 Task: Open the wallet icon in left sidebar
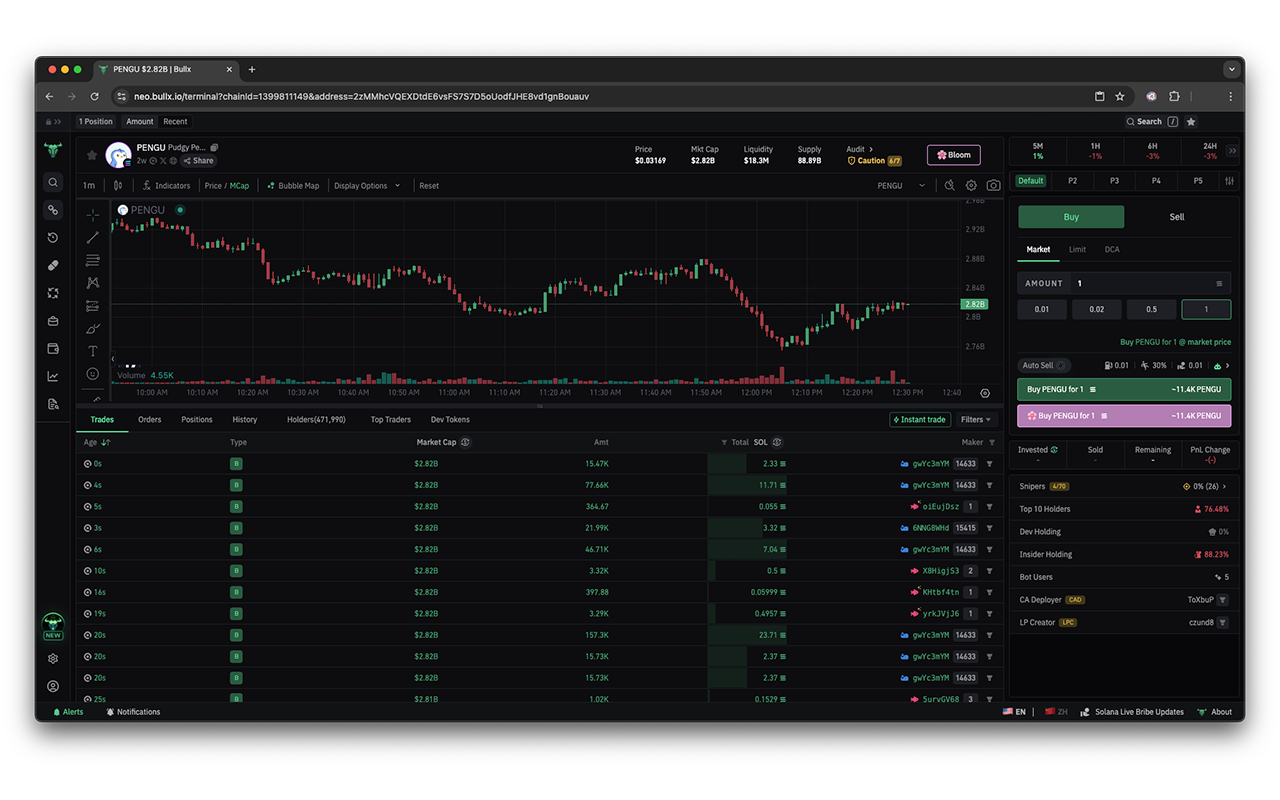53,349
